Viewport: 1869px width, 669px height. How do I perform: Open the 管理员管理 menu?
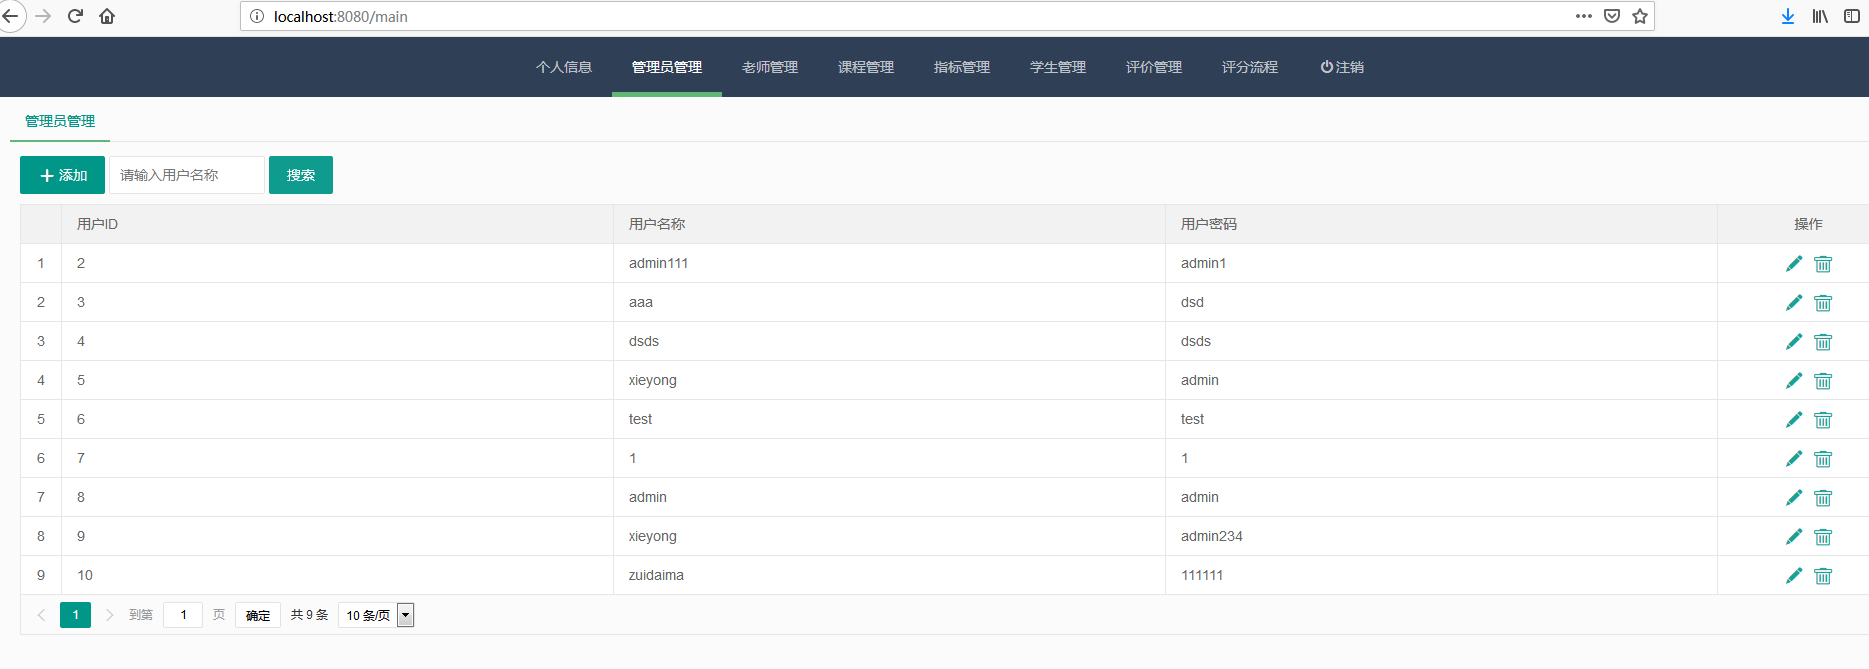[x=667, y=67]
